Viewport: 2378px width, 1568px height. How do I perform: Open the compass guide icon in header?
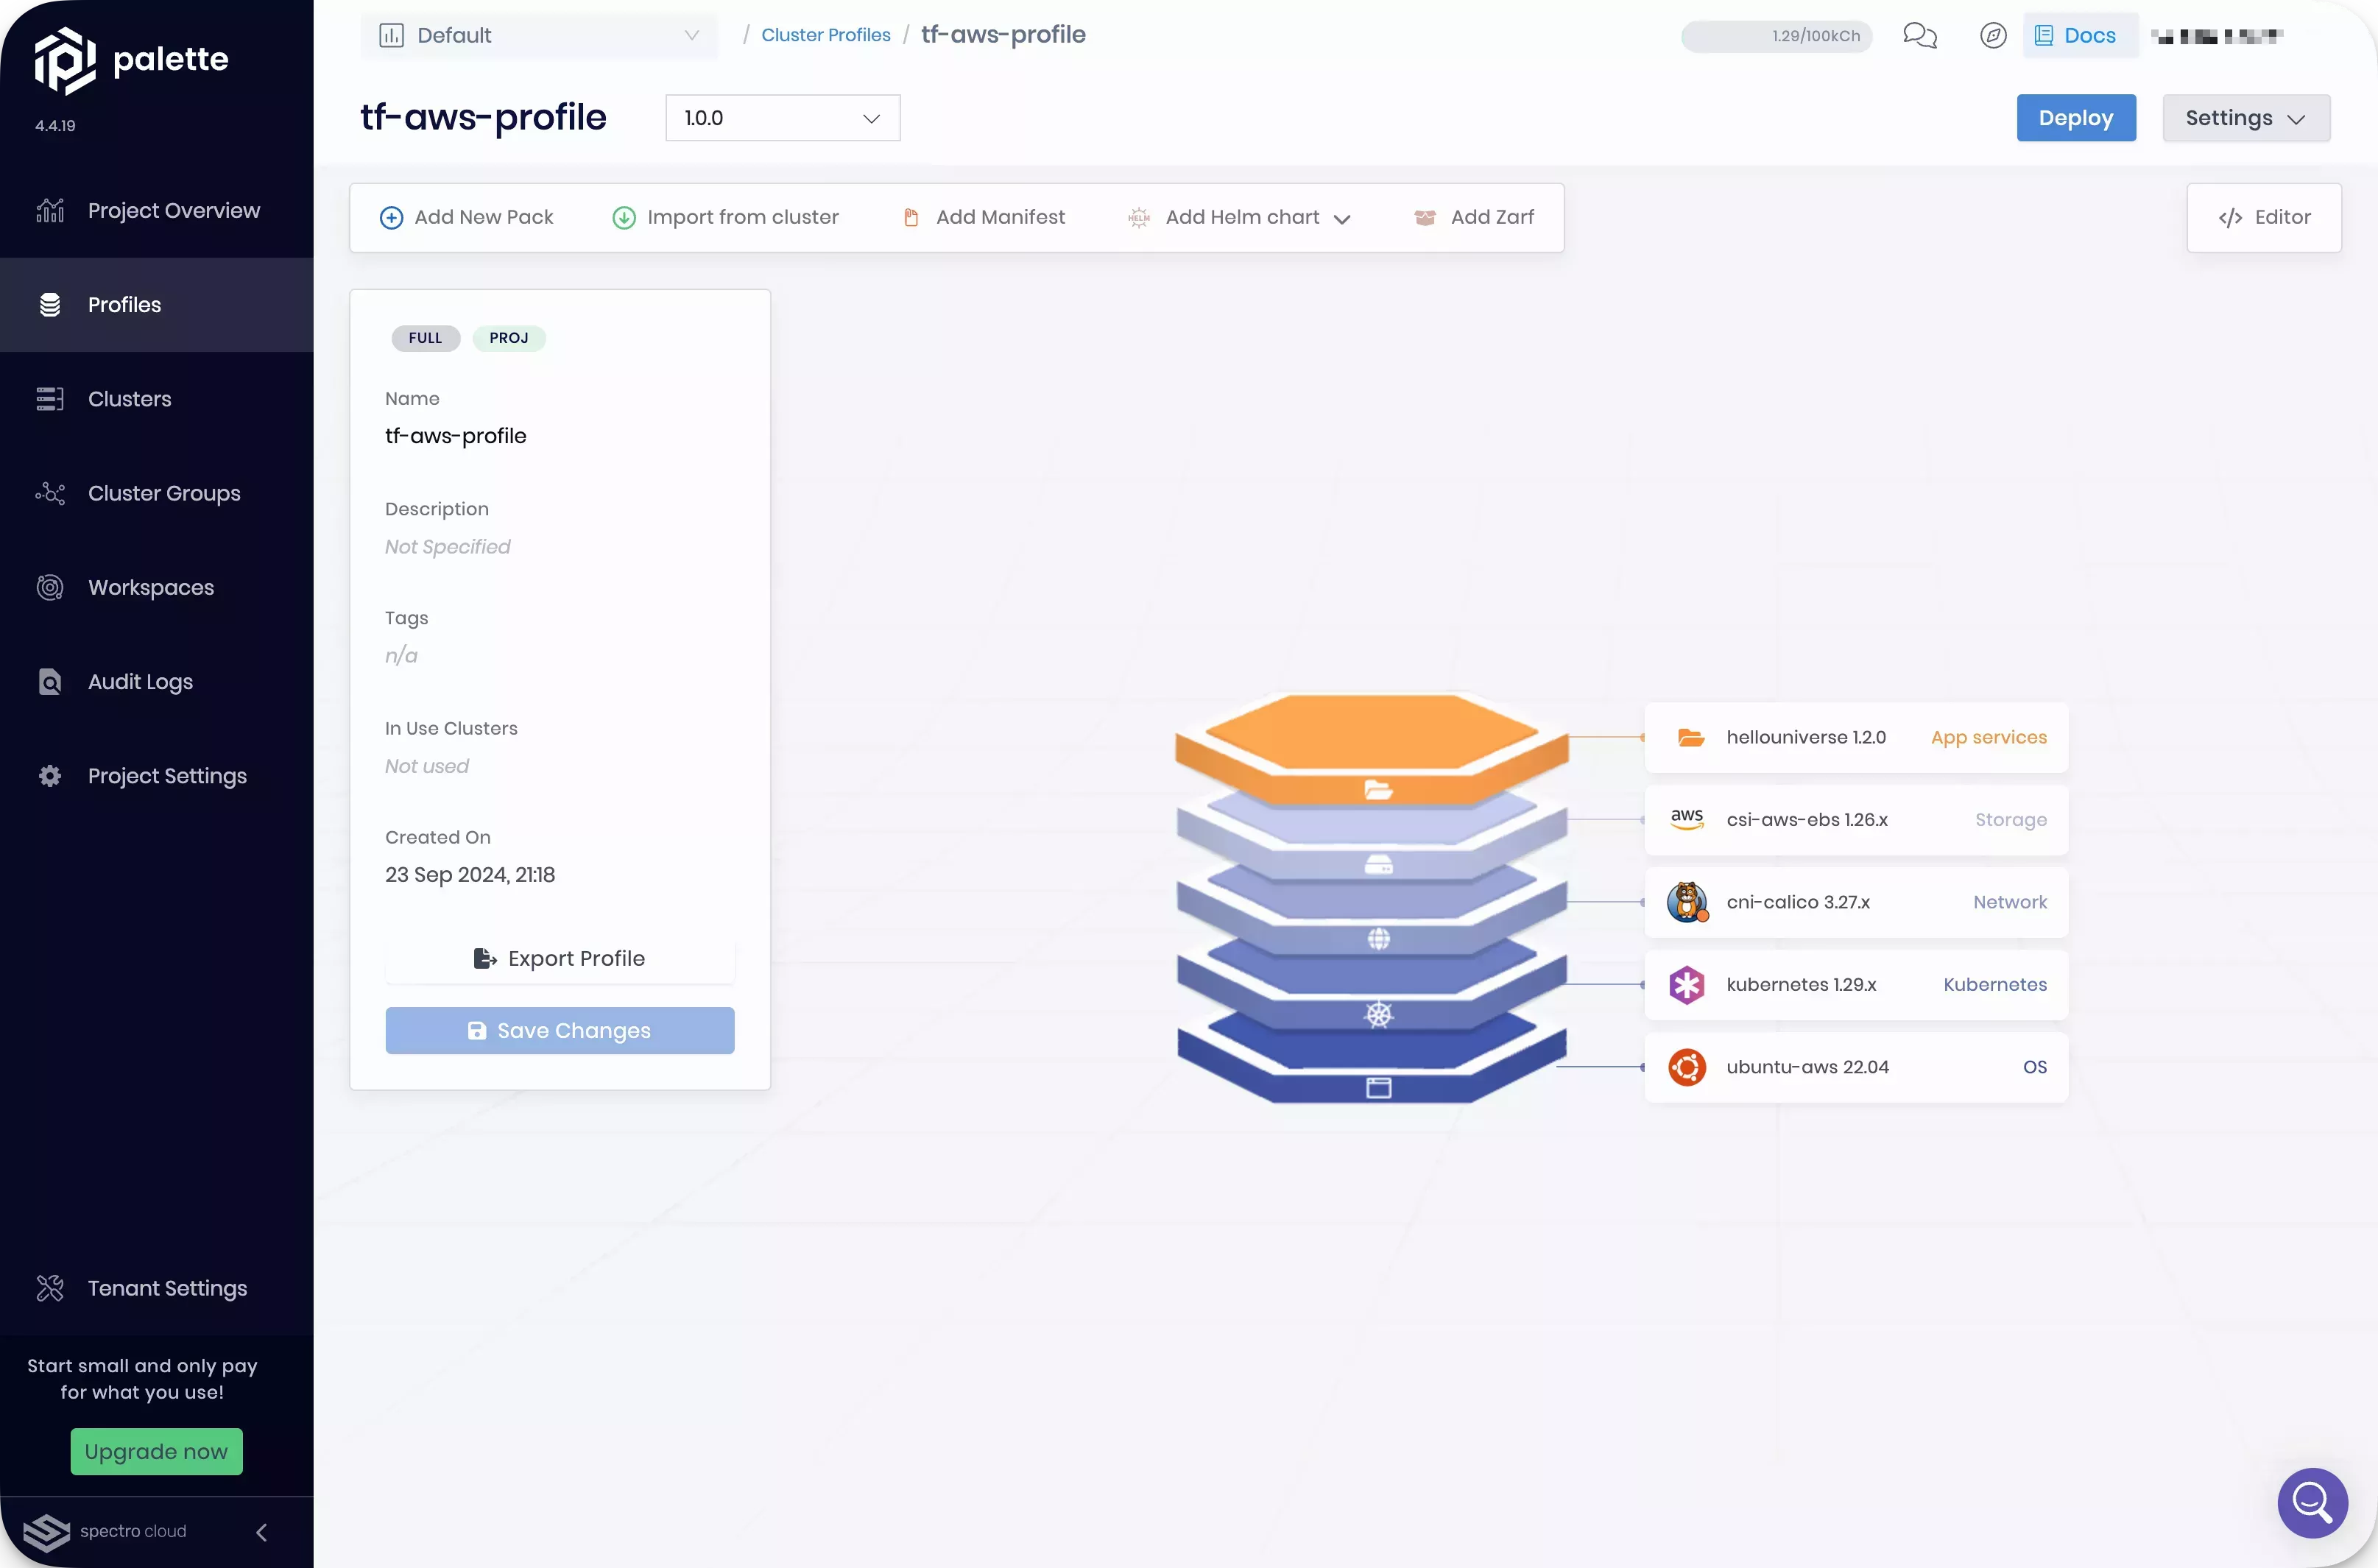point(1992,35)
